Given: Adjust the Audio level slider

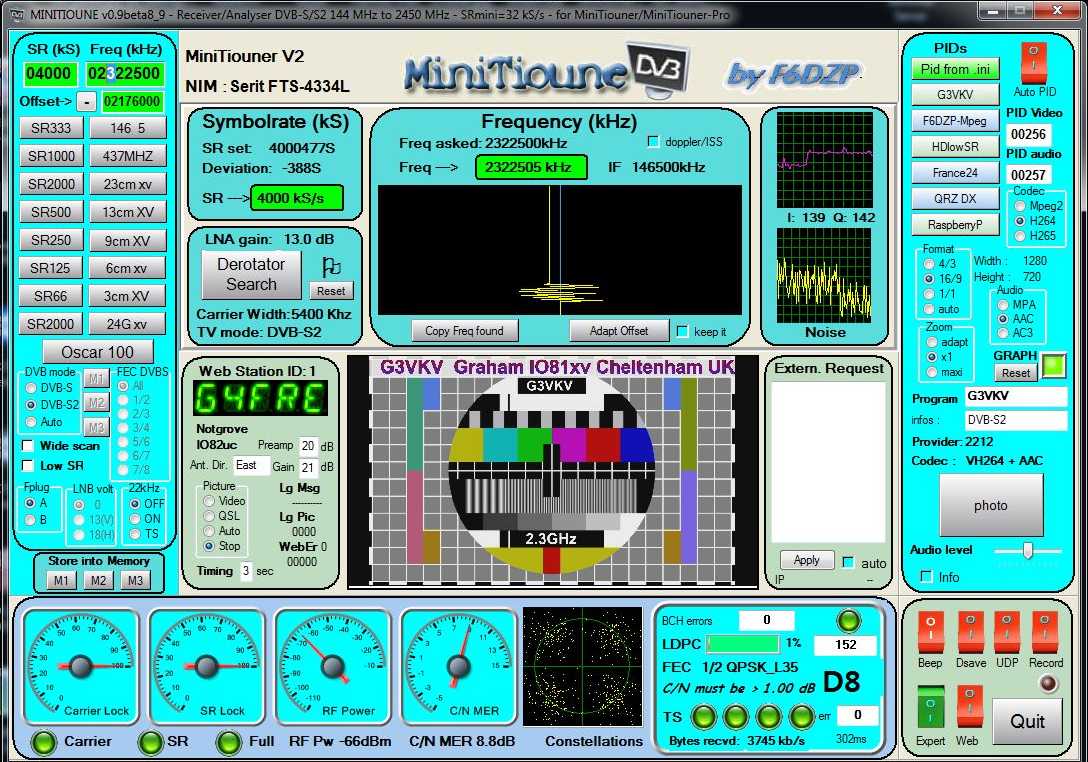Looking at the screenshot, I should point(1028,551).
